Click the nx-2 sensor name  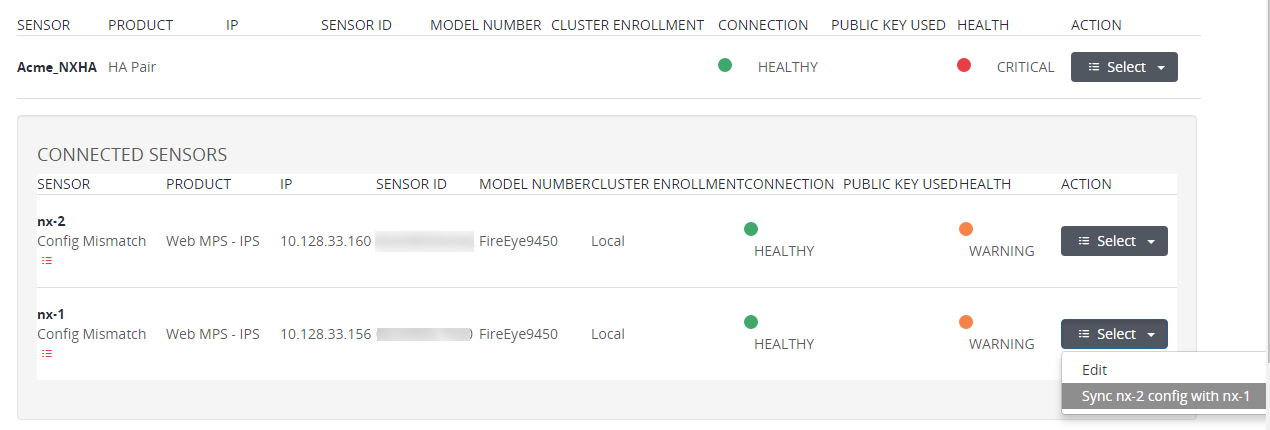click(51, 221)
